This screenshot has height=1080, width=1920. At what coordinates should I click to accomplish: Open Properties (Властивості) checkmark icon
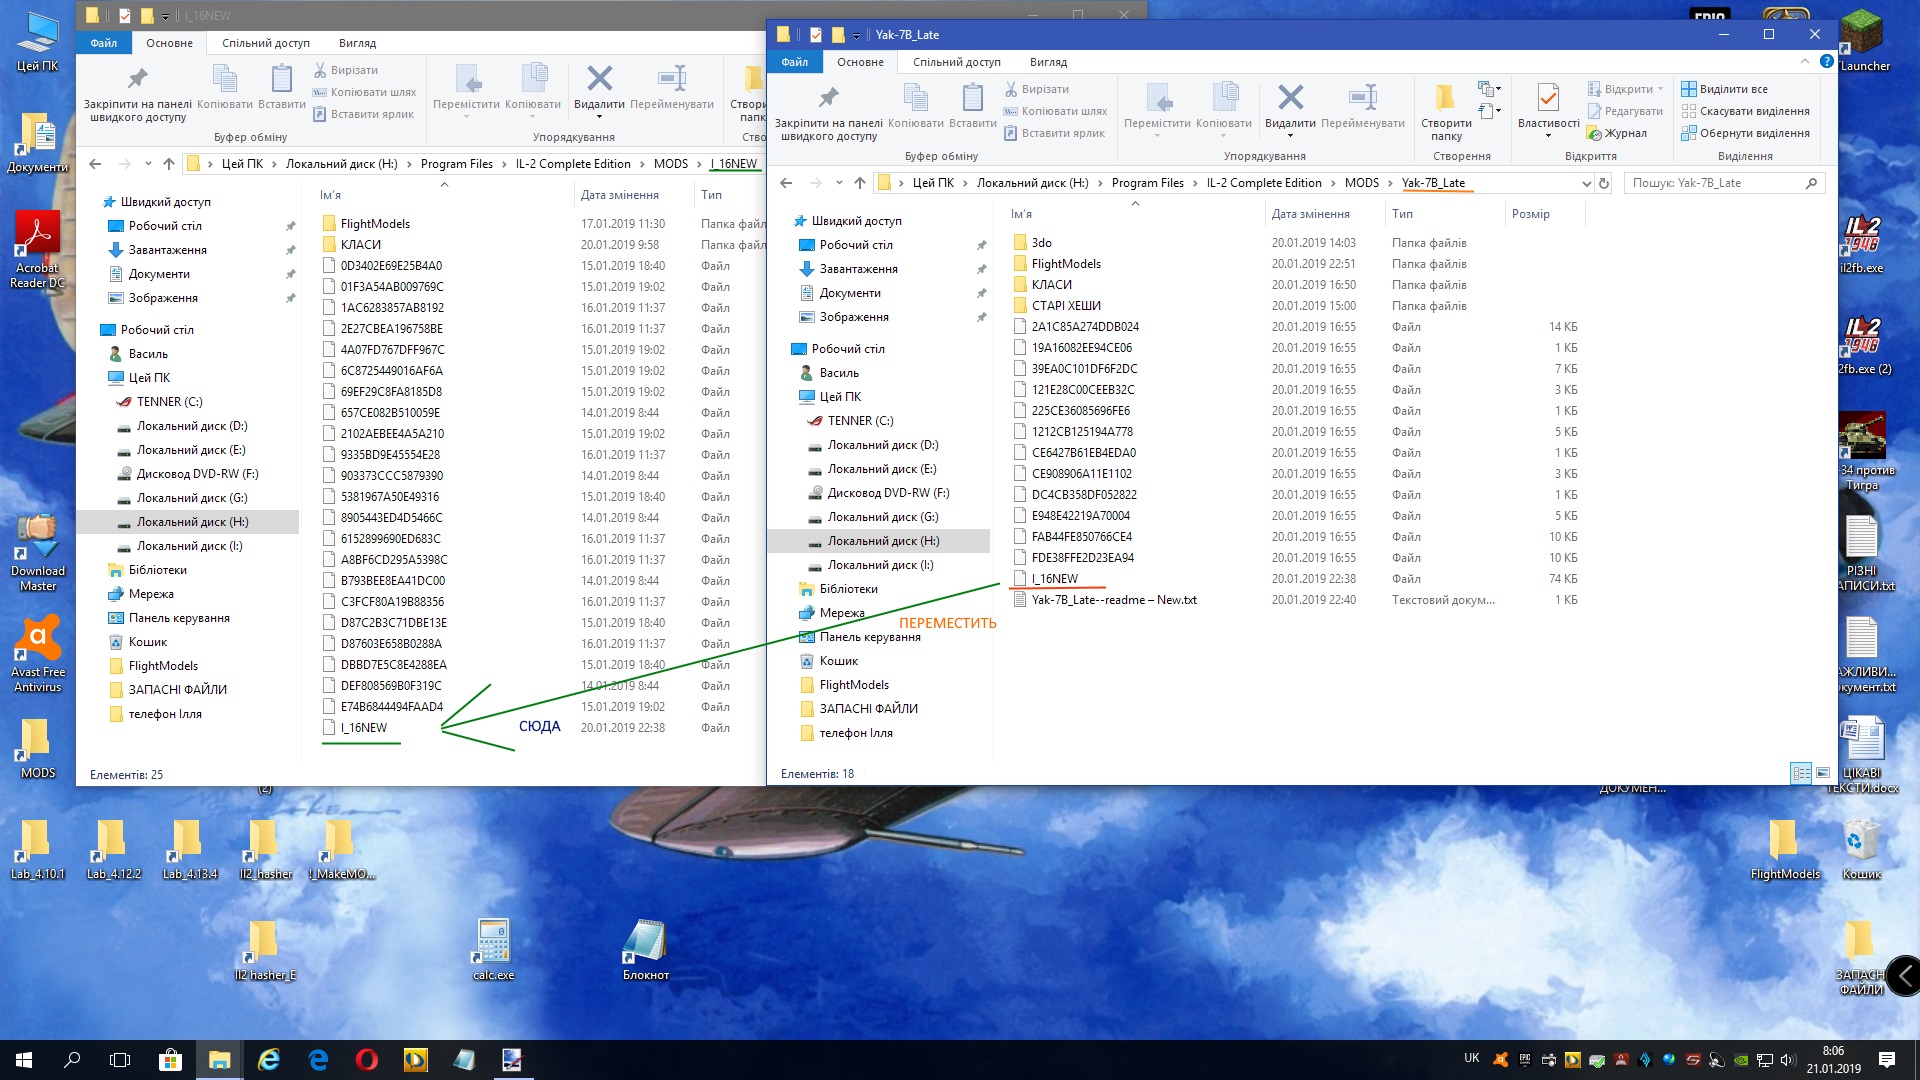[x=1548, y=98]
